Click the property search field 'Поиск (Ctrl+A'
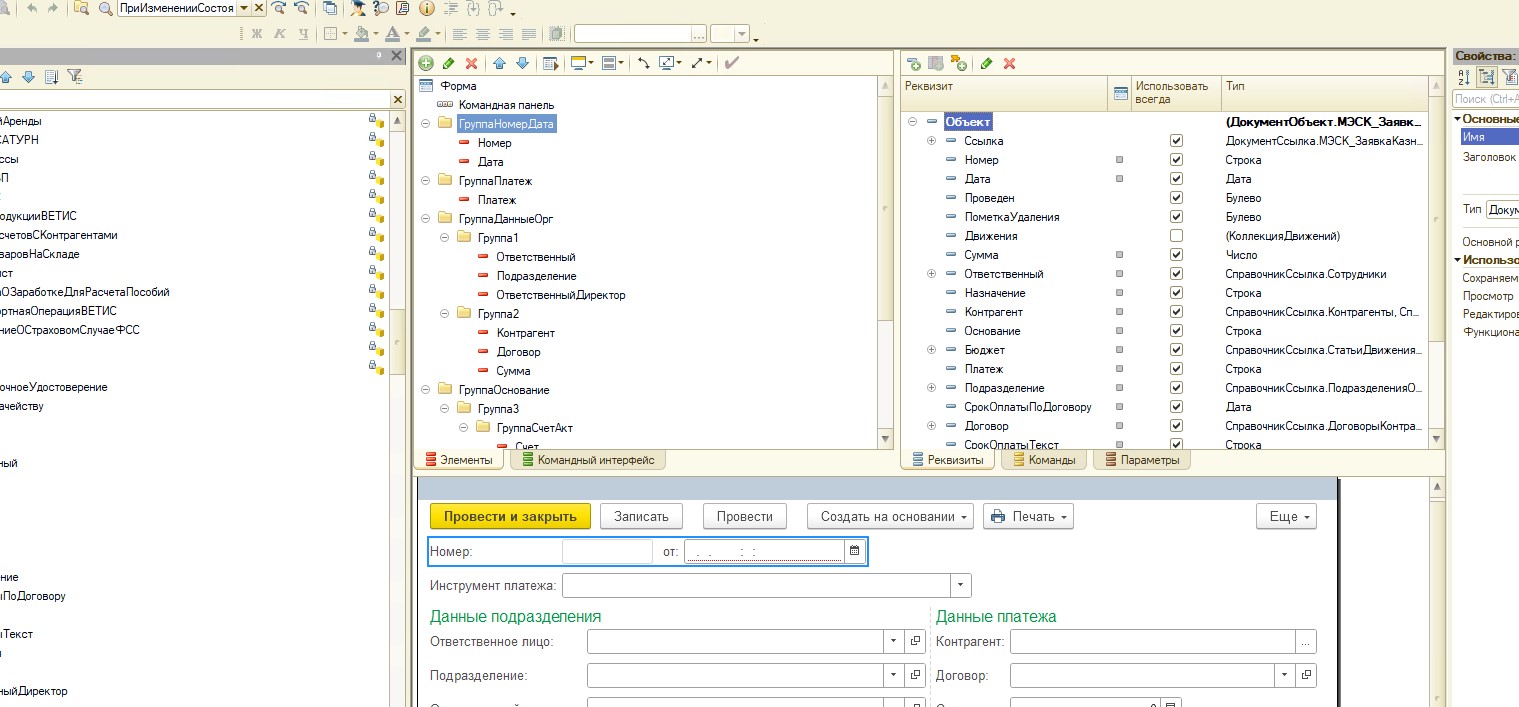 (1485, 99)
